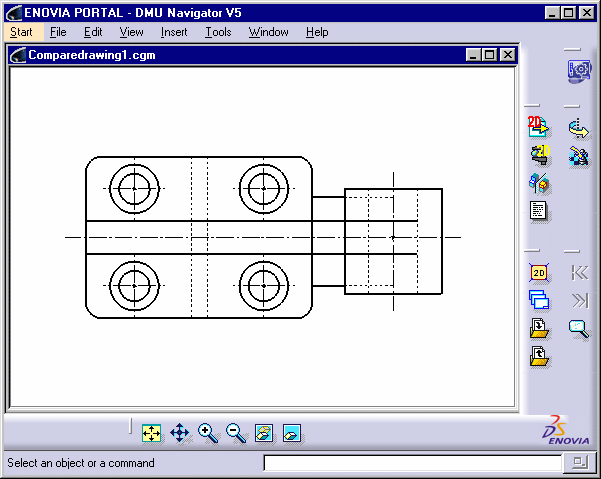The image size is (601, 479).
Task: Open the Help menu
Action: pyautogui.click(x=317, y=32)
